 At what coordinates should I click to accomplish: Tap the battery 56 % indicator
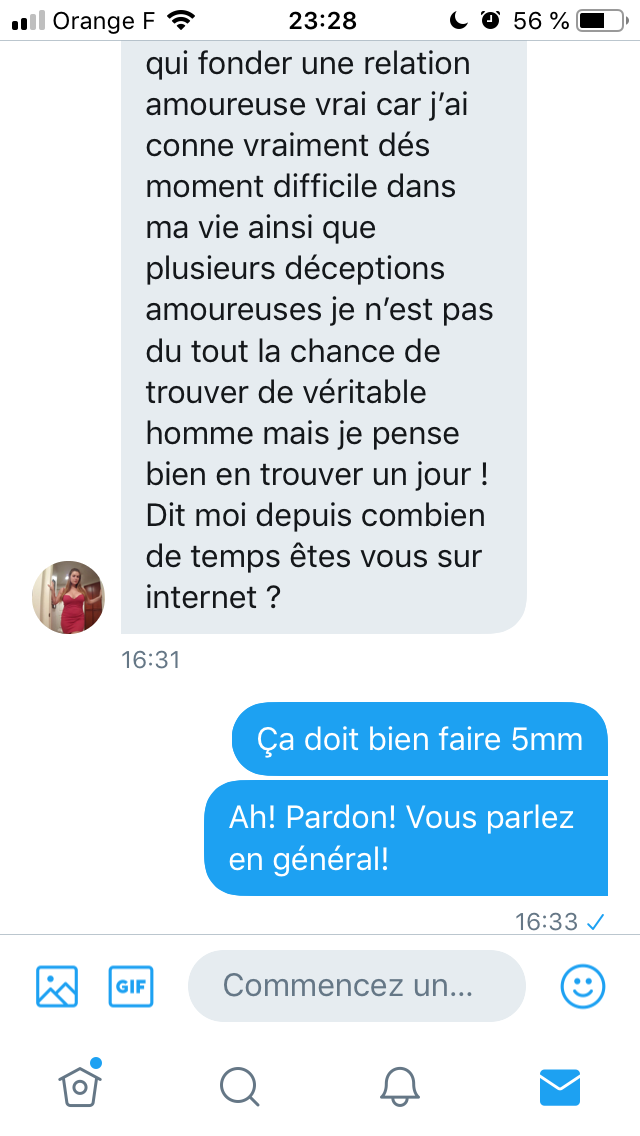570,20
